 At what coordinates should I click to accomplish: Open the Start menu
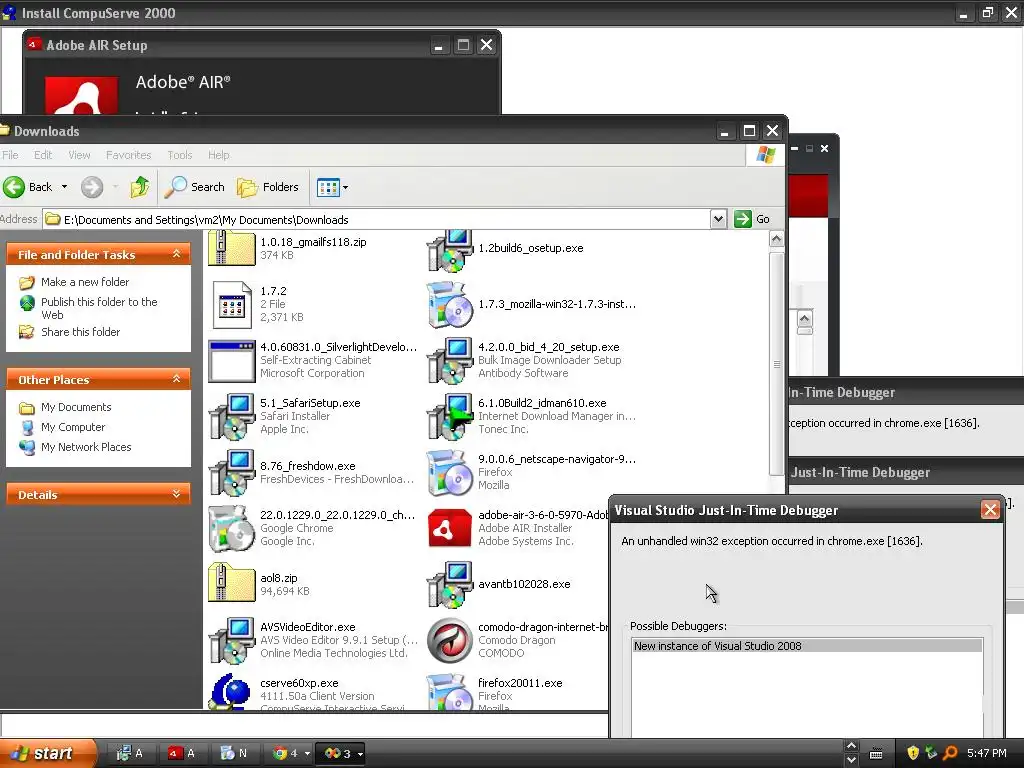point(47,753)
